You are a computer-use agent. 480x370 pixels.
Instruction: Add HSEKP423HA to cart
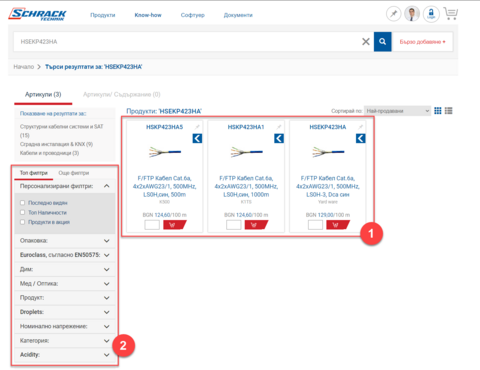click(x=337, y=225)
